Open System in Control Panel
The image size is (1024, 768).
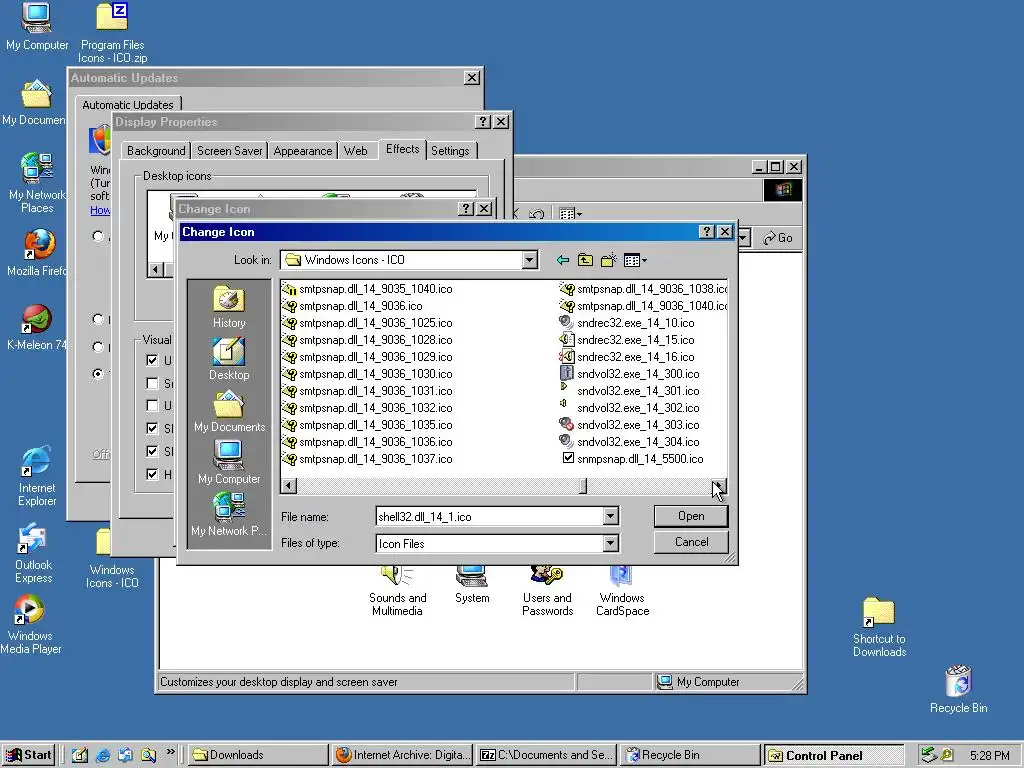(x=472, y=585)
